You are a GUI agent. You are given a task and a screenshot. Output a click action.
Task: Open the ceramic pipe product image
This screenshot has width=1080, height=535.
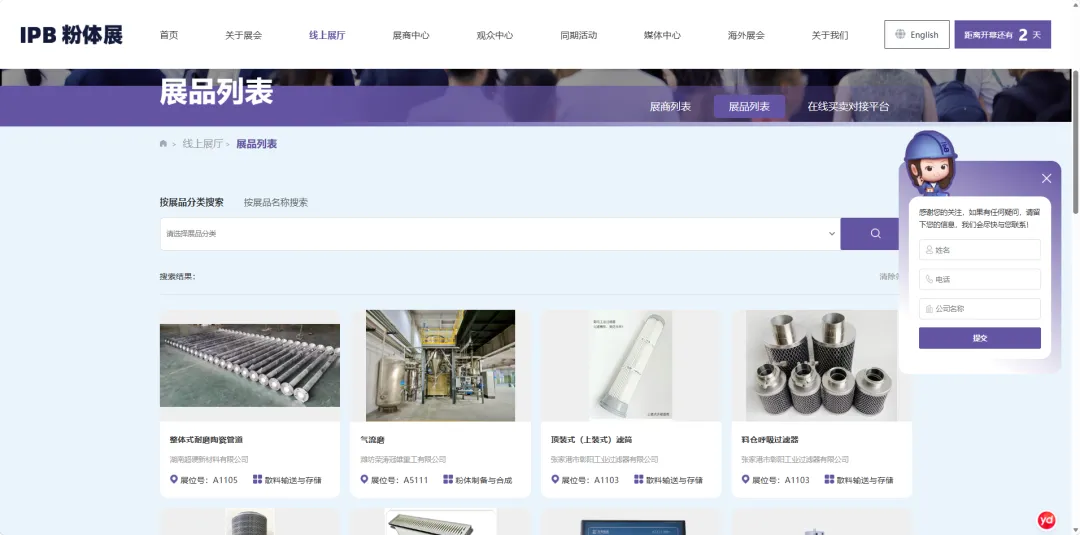click(x=249, y=366)
